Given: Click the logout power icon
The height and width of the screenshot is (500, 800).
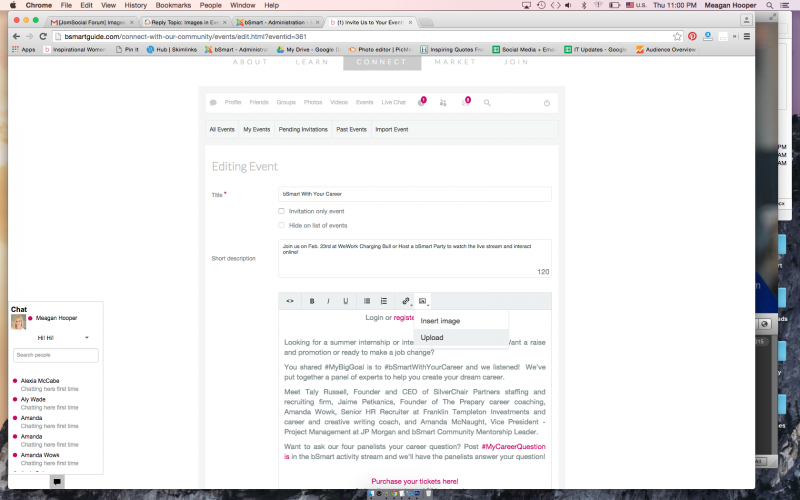Looking at the screenshot, I should tap(546, 103).
